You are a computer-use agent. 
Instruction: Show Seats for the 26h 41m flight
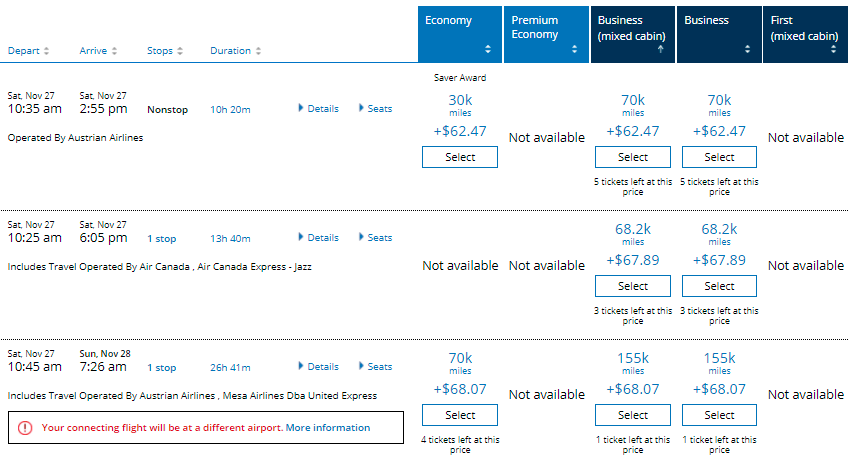(x=375, y=367)
